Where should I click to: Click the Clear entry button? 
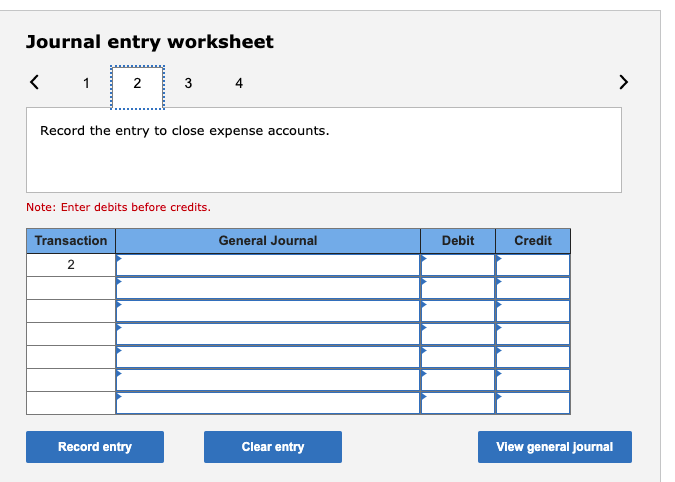[273, 447]
